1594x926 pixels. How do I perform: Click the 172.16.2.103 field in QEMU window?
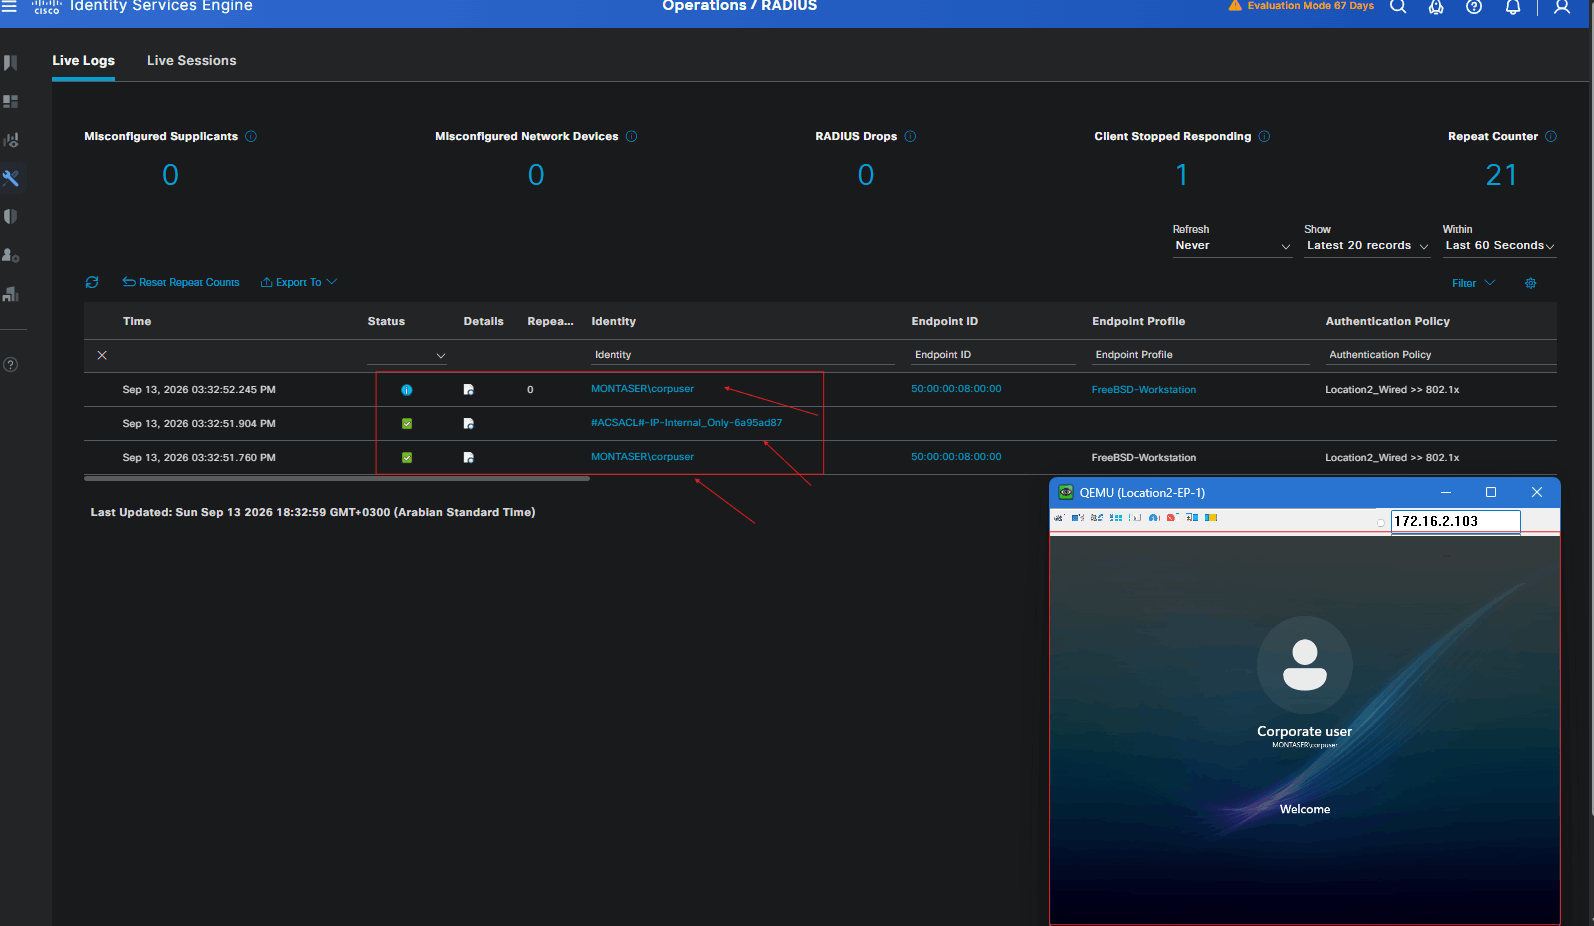click(x=1455, y=521)
